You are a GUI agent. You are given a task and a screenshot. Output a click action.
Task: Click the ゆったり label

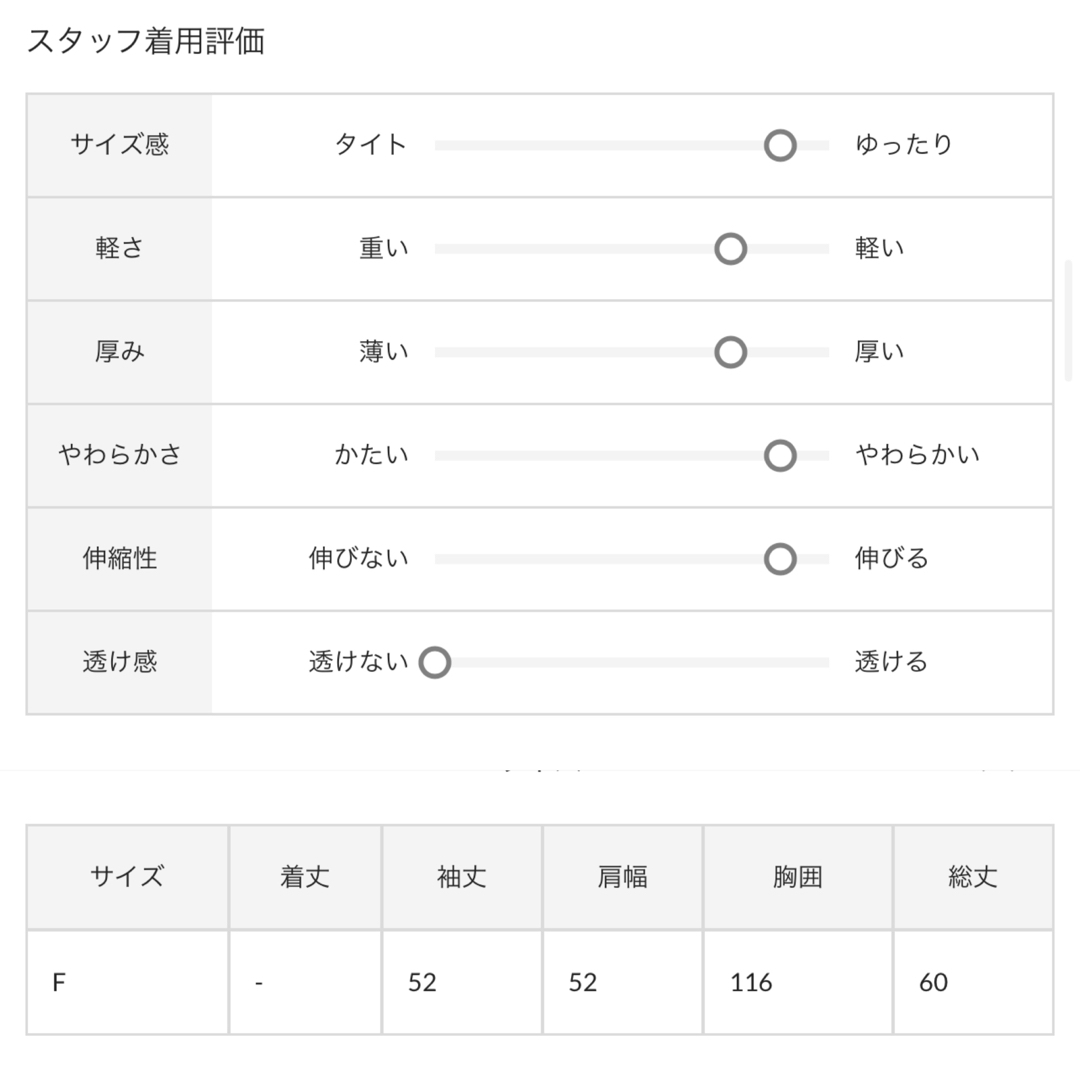click(904, 145)
